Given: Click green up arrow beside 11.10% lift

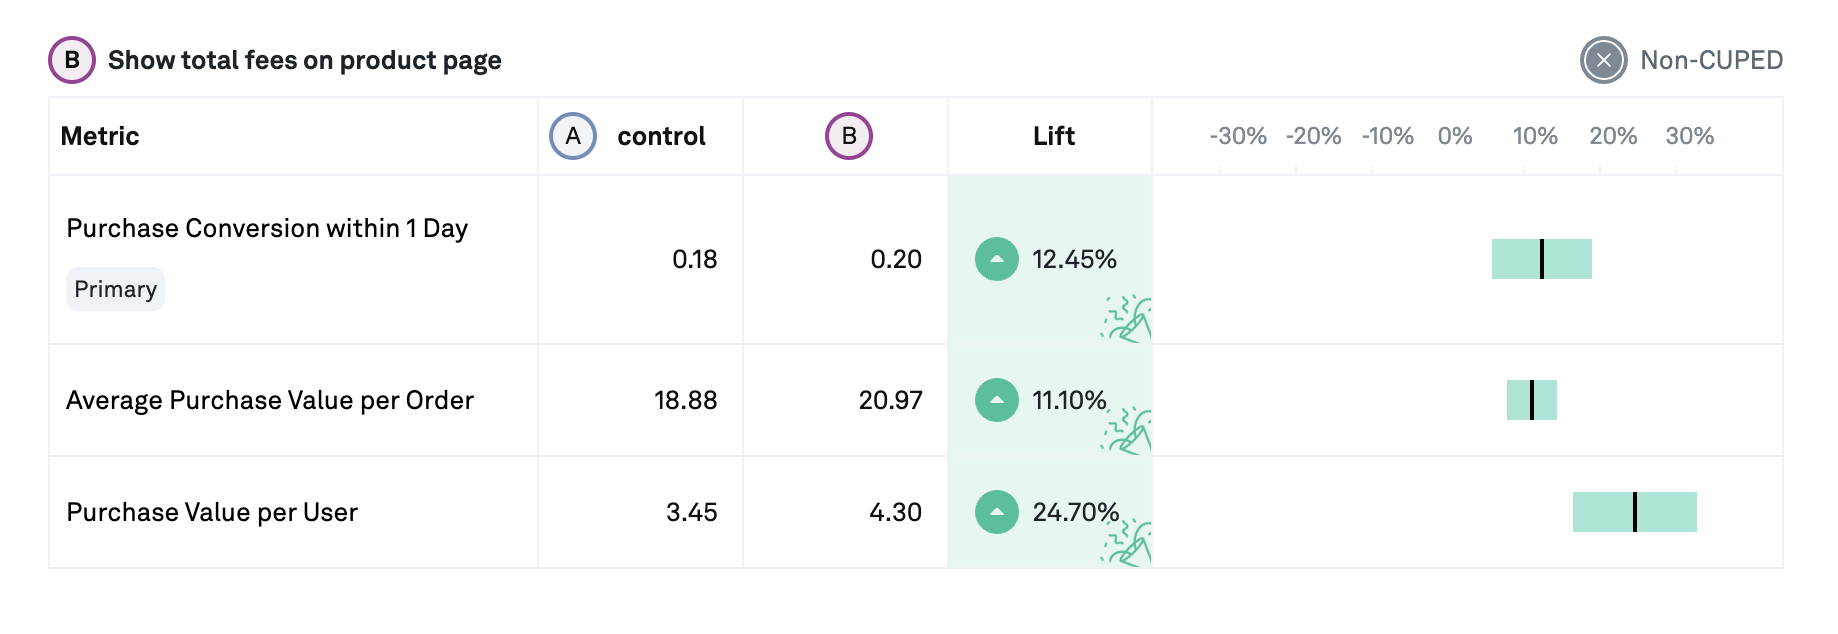Looking at the screenshot, I should pyautogui.click(x=997, y=400).
